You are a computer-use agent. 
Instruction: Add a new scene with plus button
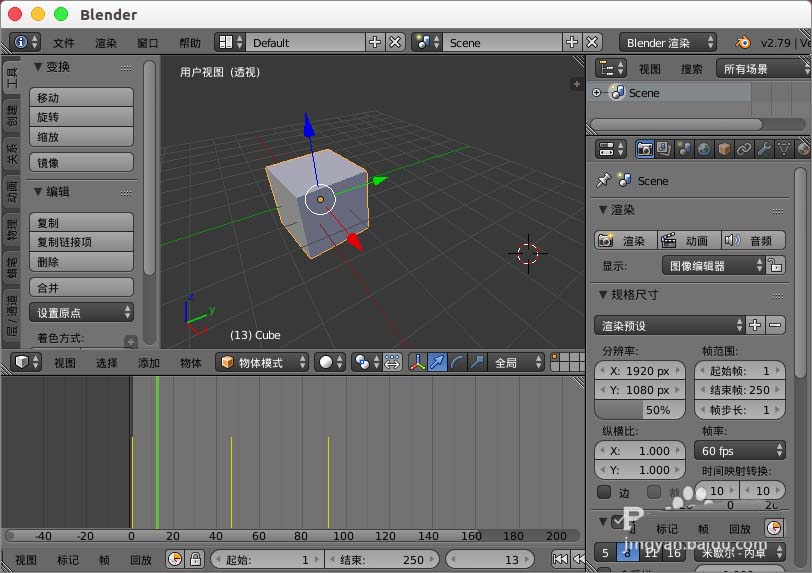pyautogui.click(x=572, y=42)
